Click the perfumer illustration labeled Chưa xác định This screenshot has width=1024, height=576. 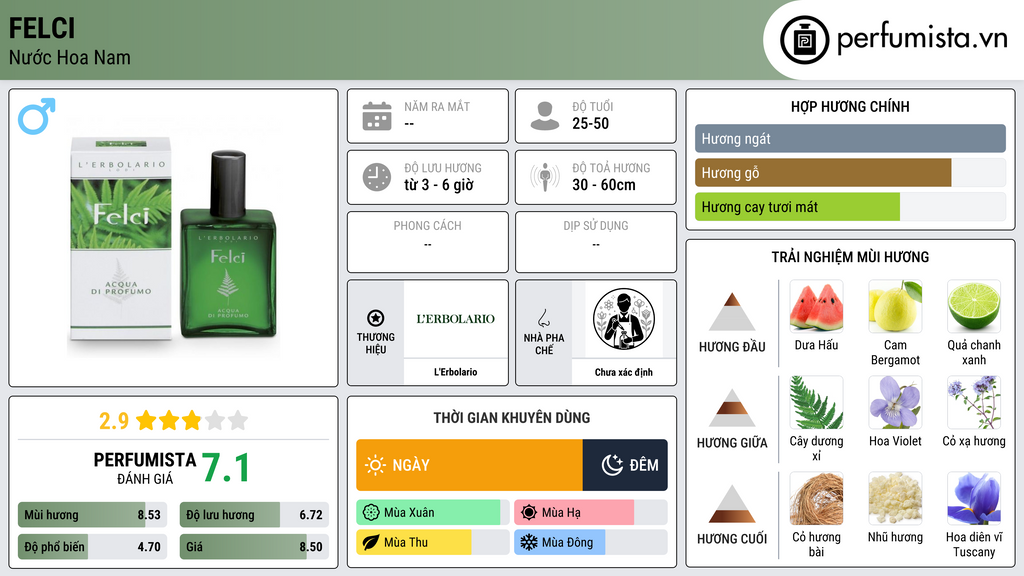624,320
